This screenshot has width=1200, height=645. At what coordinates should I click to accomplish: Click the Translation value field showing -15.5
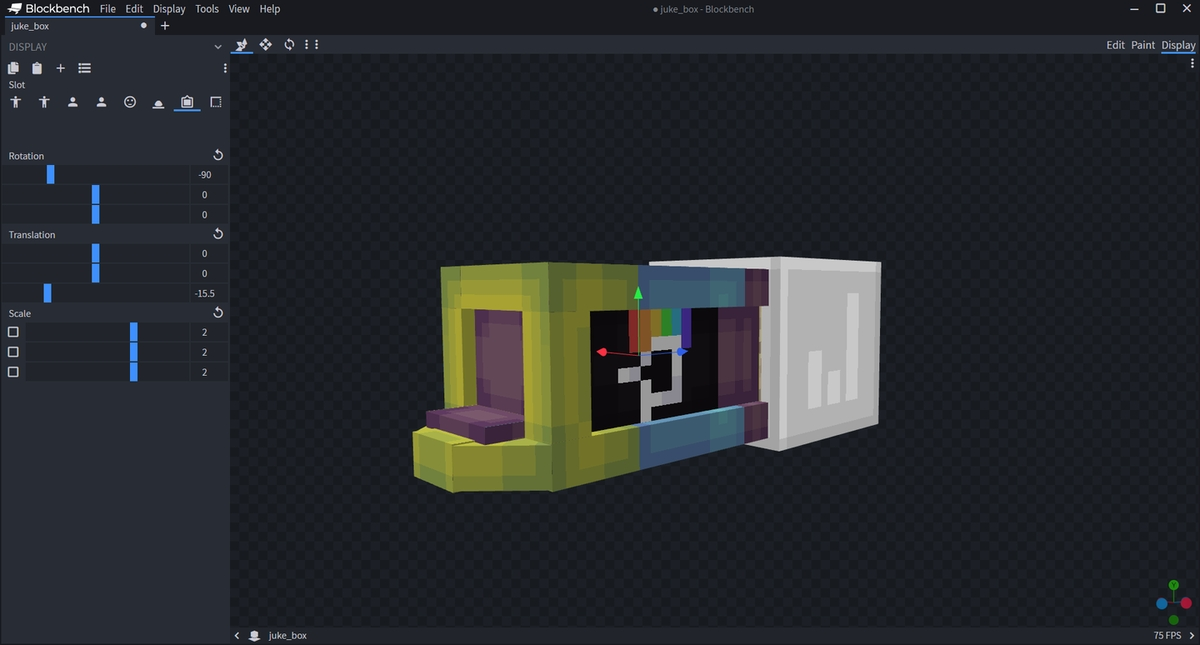pyautogui.click(x=205, y=293)
